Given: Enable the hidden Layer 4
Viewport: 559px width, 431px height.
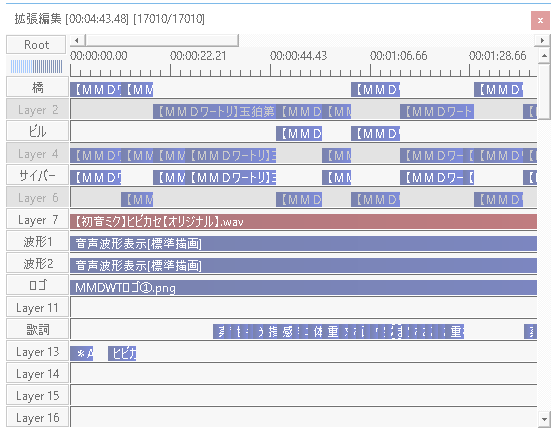Looking at the screenshot, I should pos(37,153).
